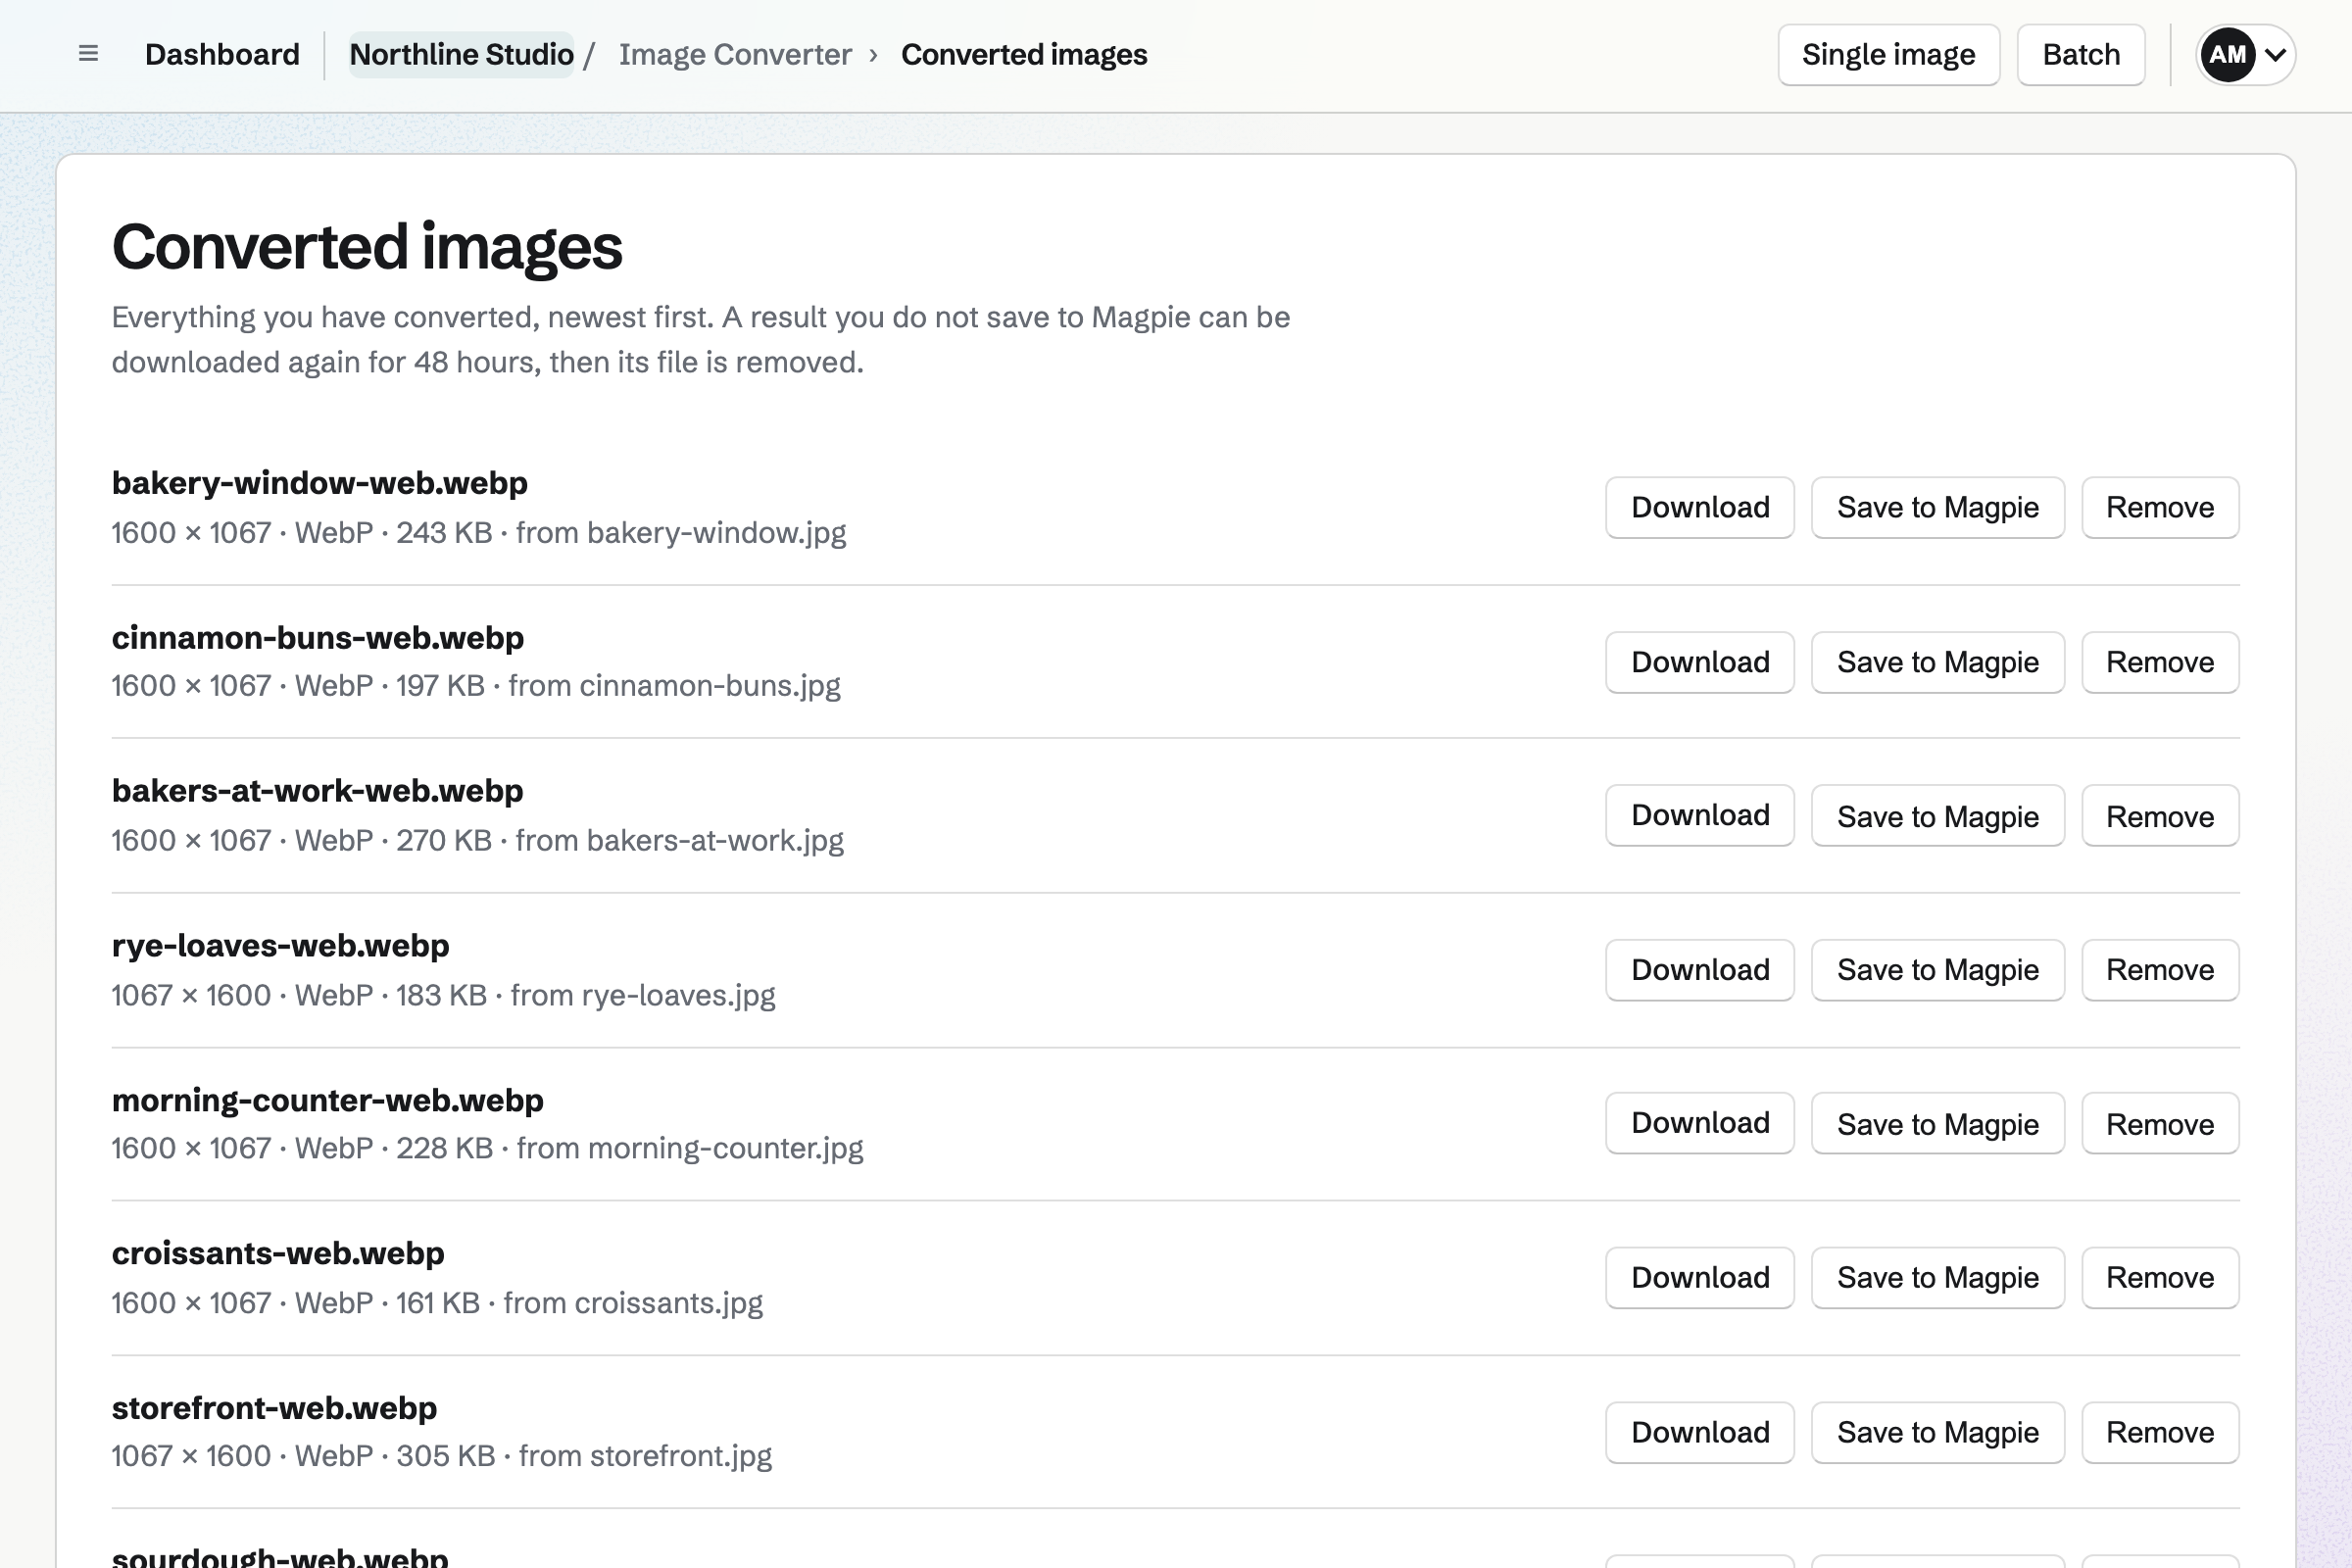Image resolution: width=2352 pixels, height=1568 pixels.
Task: Download morning-counter-web.webp
Action: 1700,1124
